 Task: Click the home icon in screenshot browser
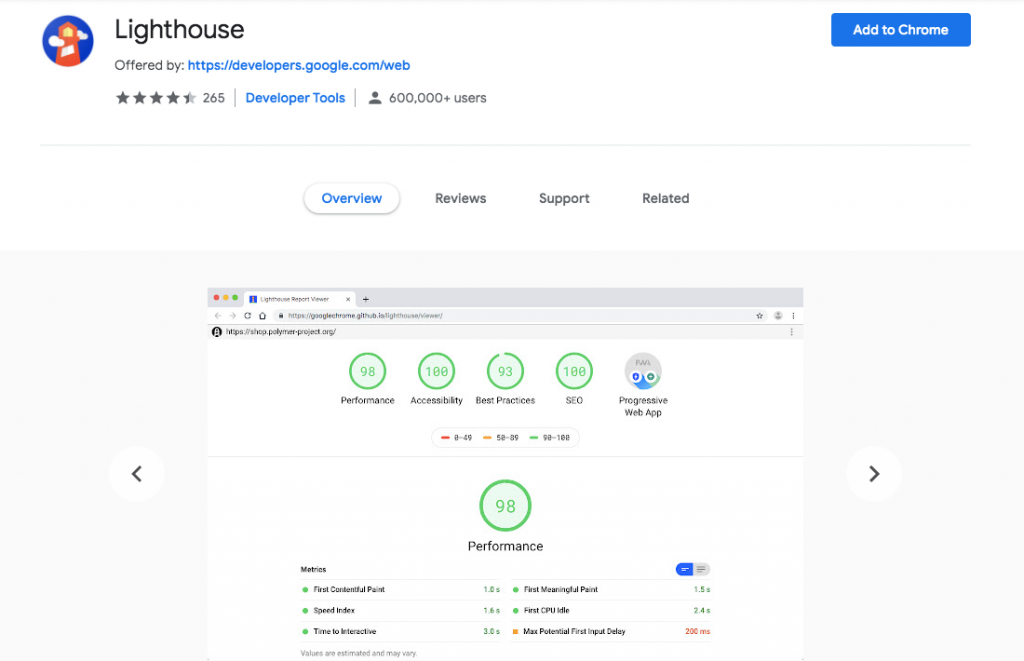[263, 315]
